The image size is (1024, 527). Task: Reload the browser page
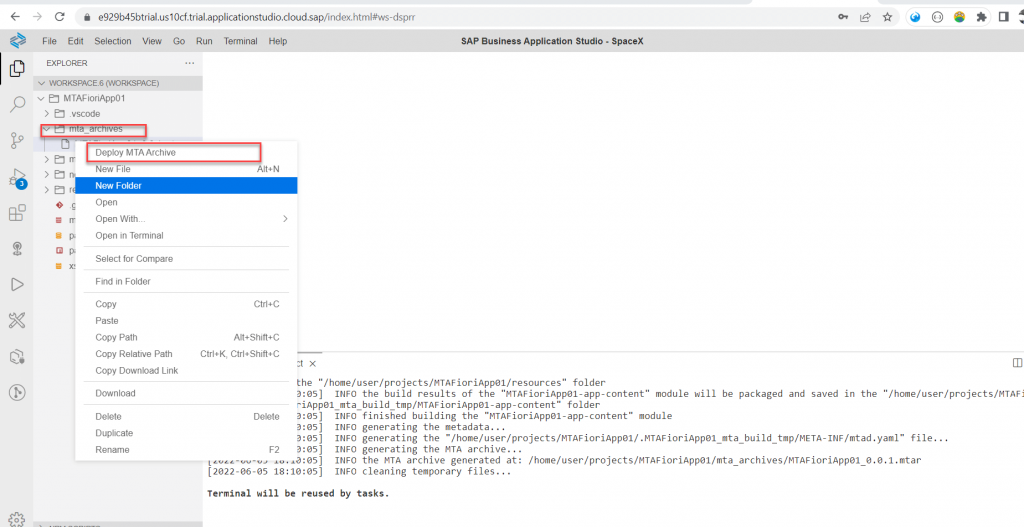tap(59, 17)
